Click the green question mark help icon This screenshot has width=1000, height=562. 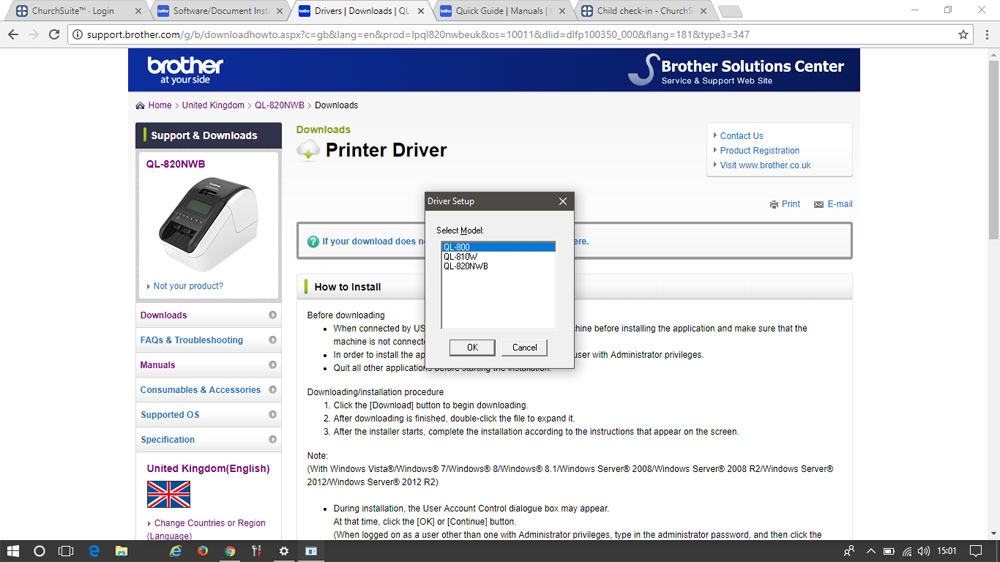tap(312, 241)
